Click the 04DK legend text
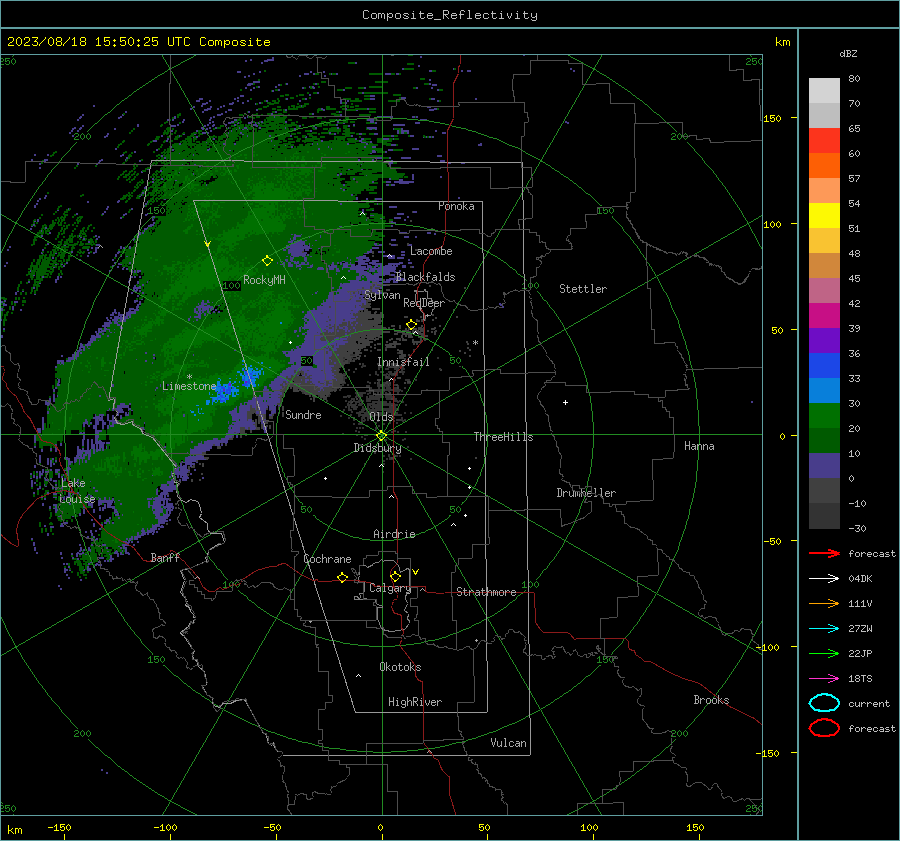900x841 pixels. 860,578
